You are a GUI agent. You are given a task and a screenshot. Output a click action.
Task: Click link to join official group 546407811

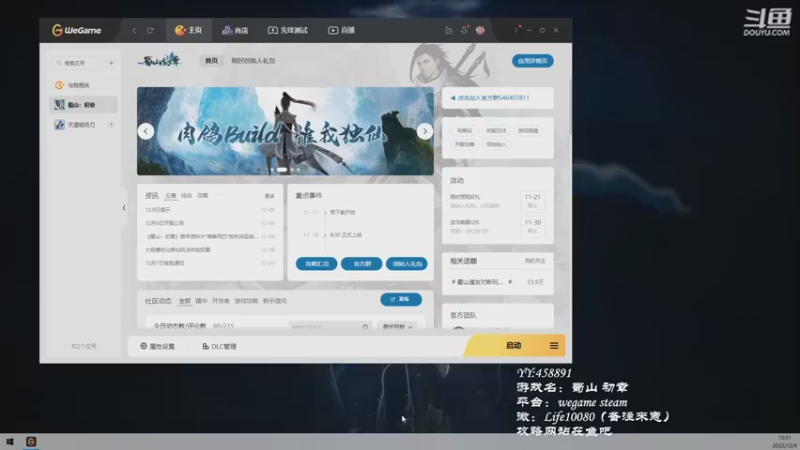pyautogui.click(x=493, y=98)
